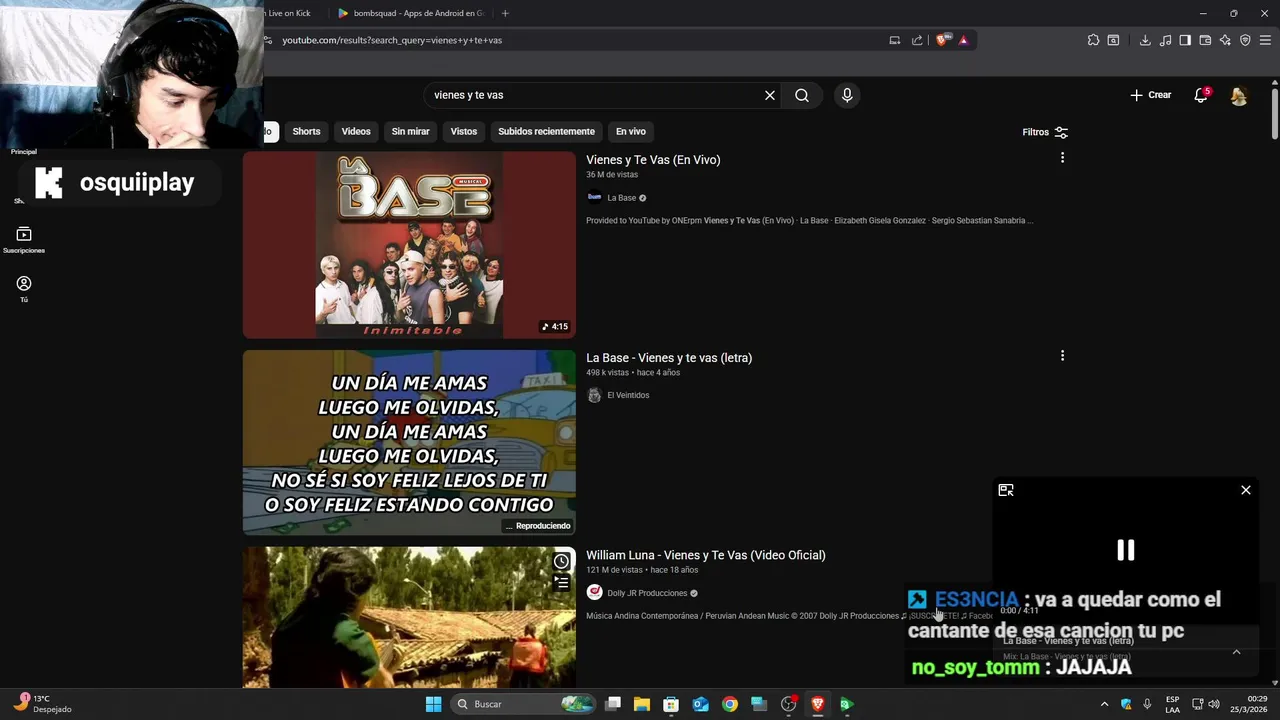
Task: Open the Windows Start menu
Action: point(433,704)
